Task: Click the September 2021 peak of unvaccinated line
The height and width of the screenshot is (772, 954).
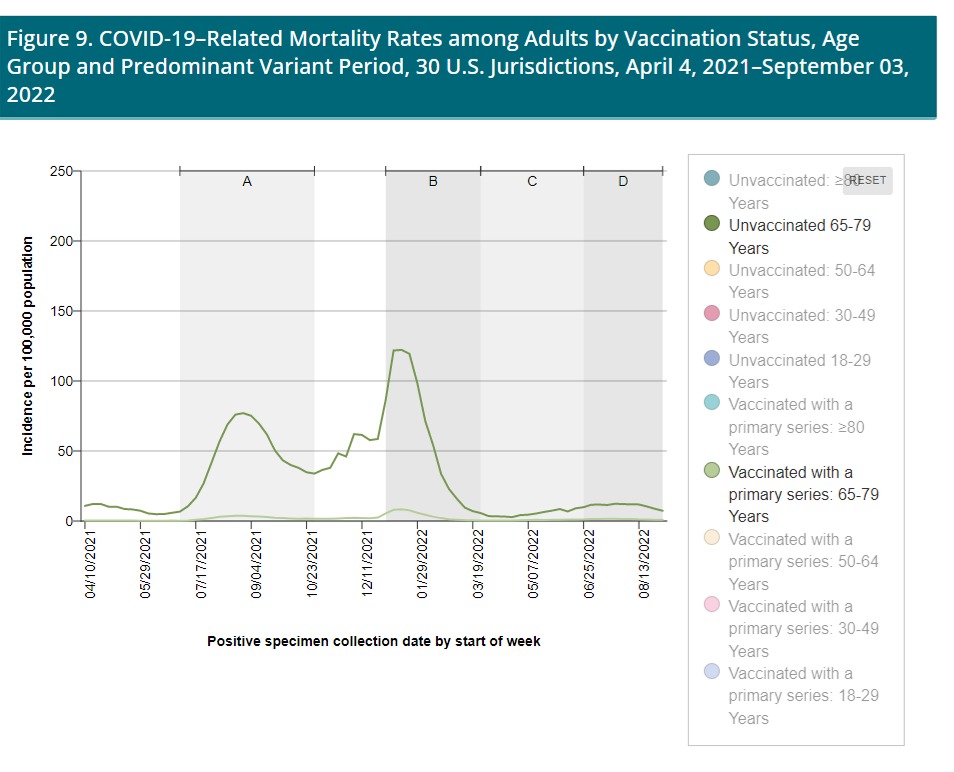Action: [243, 413]
